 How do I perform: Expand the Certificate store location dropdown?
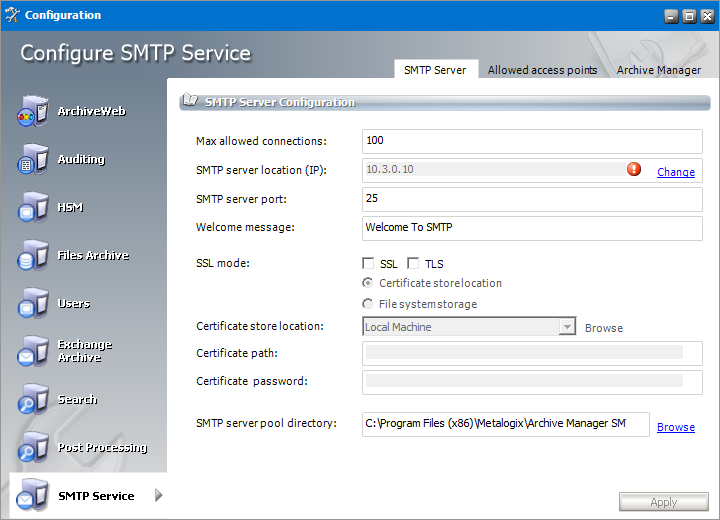coord(567,327)
